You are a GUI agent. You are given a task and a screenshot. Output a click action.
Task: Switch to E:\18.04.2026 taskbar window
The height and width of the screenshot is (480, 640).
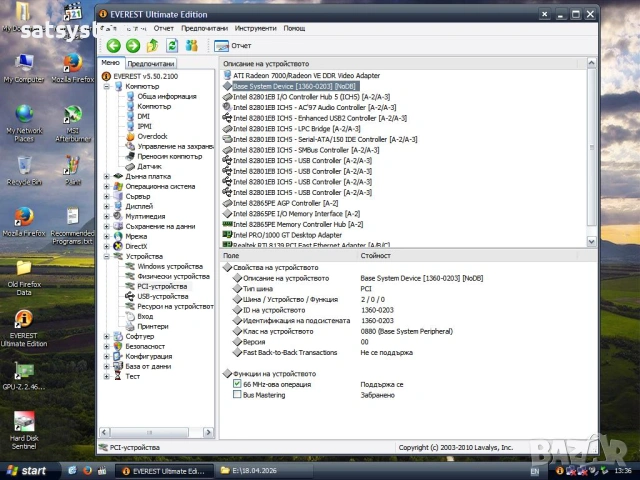[x=266, y=471]
